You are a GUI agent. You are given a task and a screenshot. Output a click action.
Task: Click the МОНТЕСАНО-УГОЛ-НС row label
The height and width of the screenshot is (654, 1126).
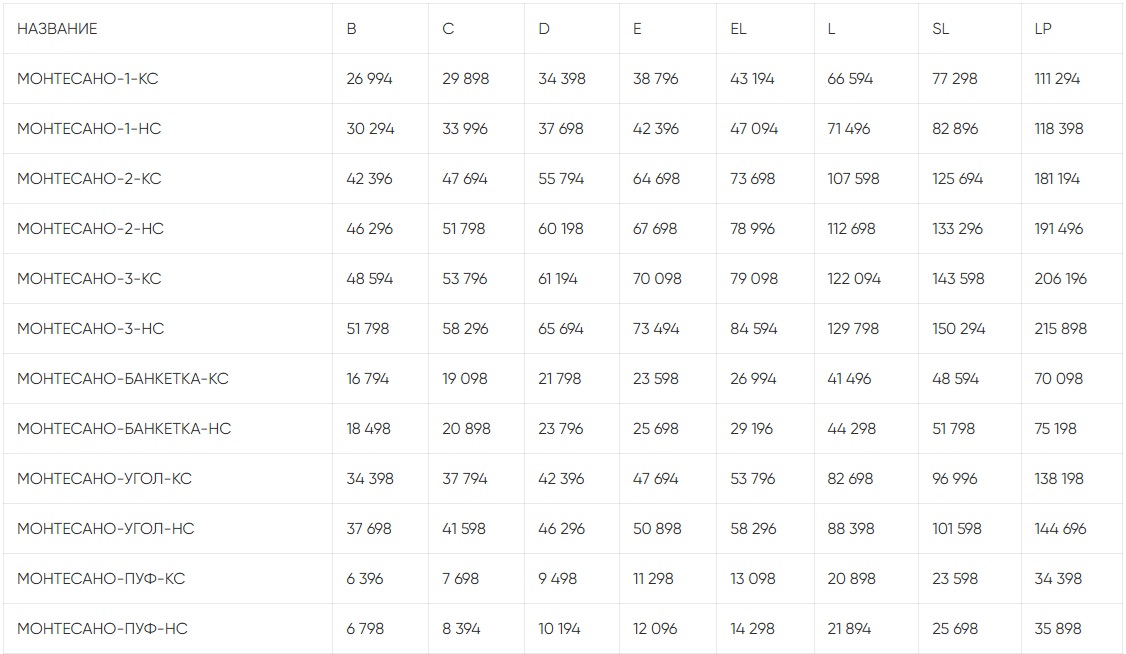pyautogui.click(x=105, y=529)
